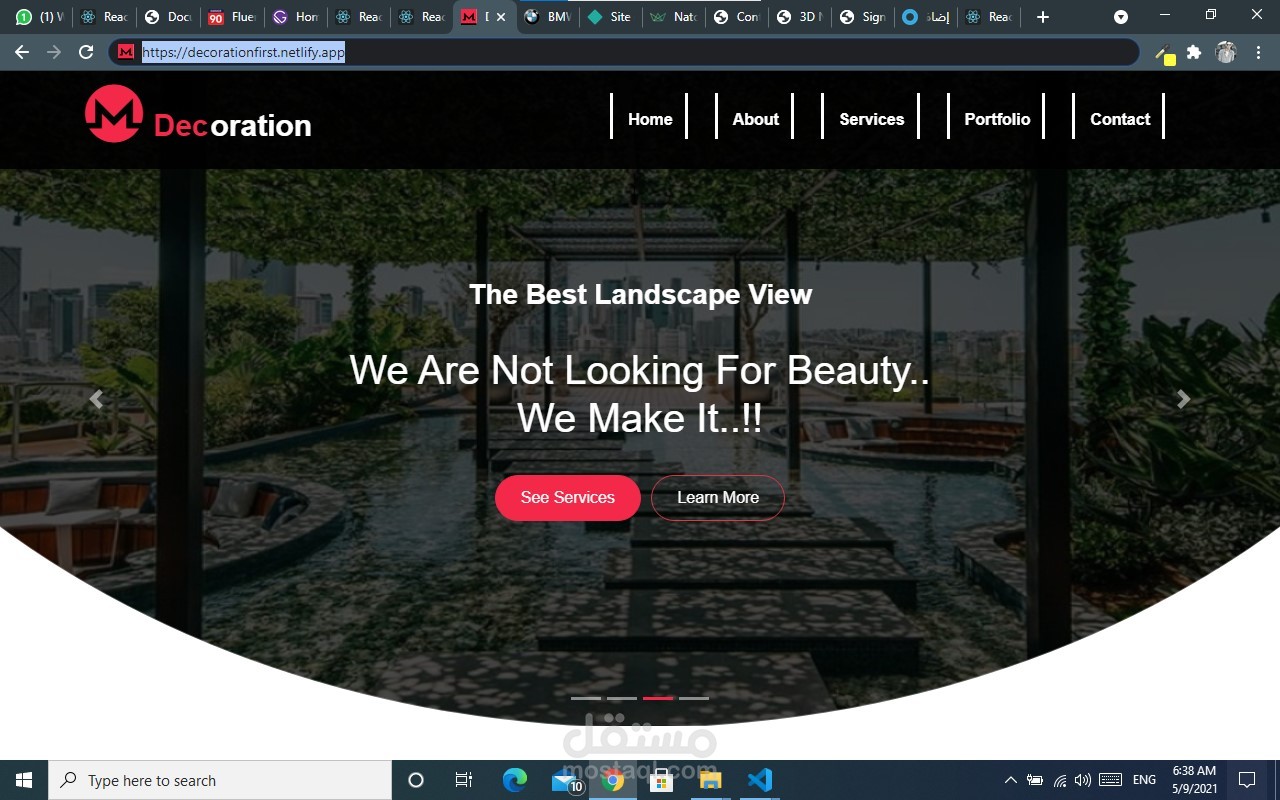Image resolution: width=1280 pixels, height=800 pixels.
Task: Open the volume speaker tray icon
Action: coord(1083,780)
